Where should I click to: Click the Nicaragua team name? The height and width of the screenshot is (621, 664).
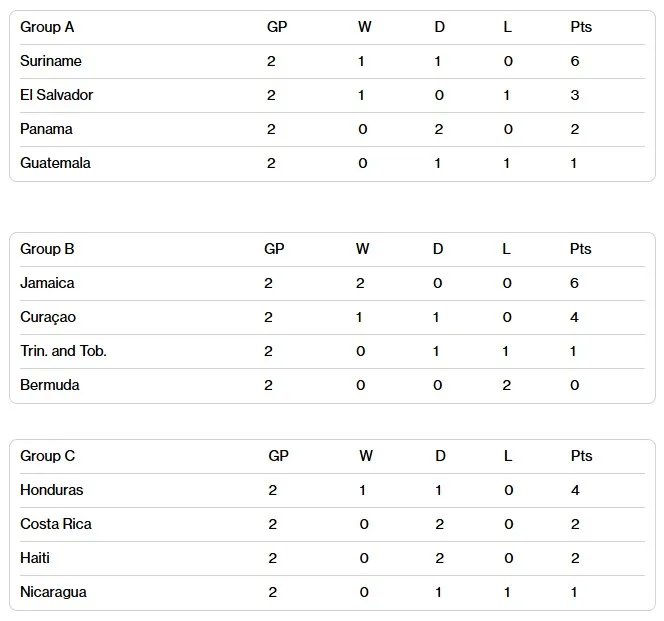click(x=53, y=592)
